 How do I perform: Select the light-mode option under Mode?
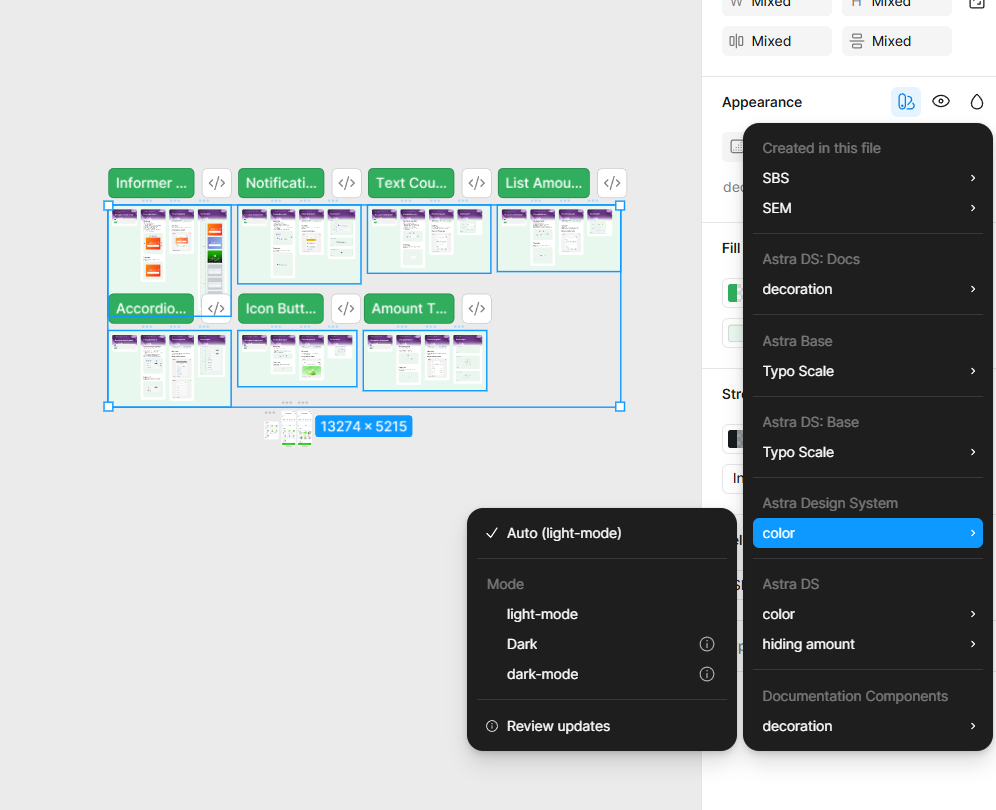click(602, 614)
